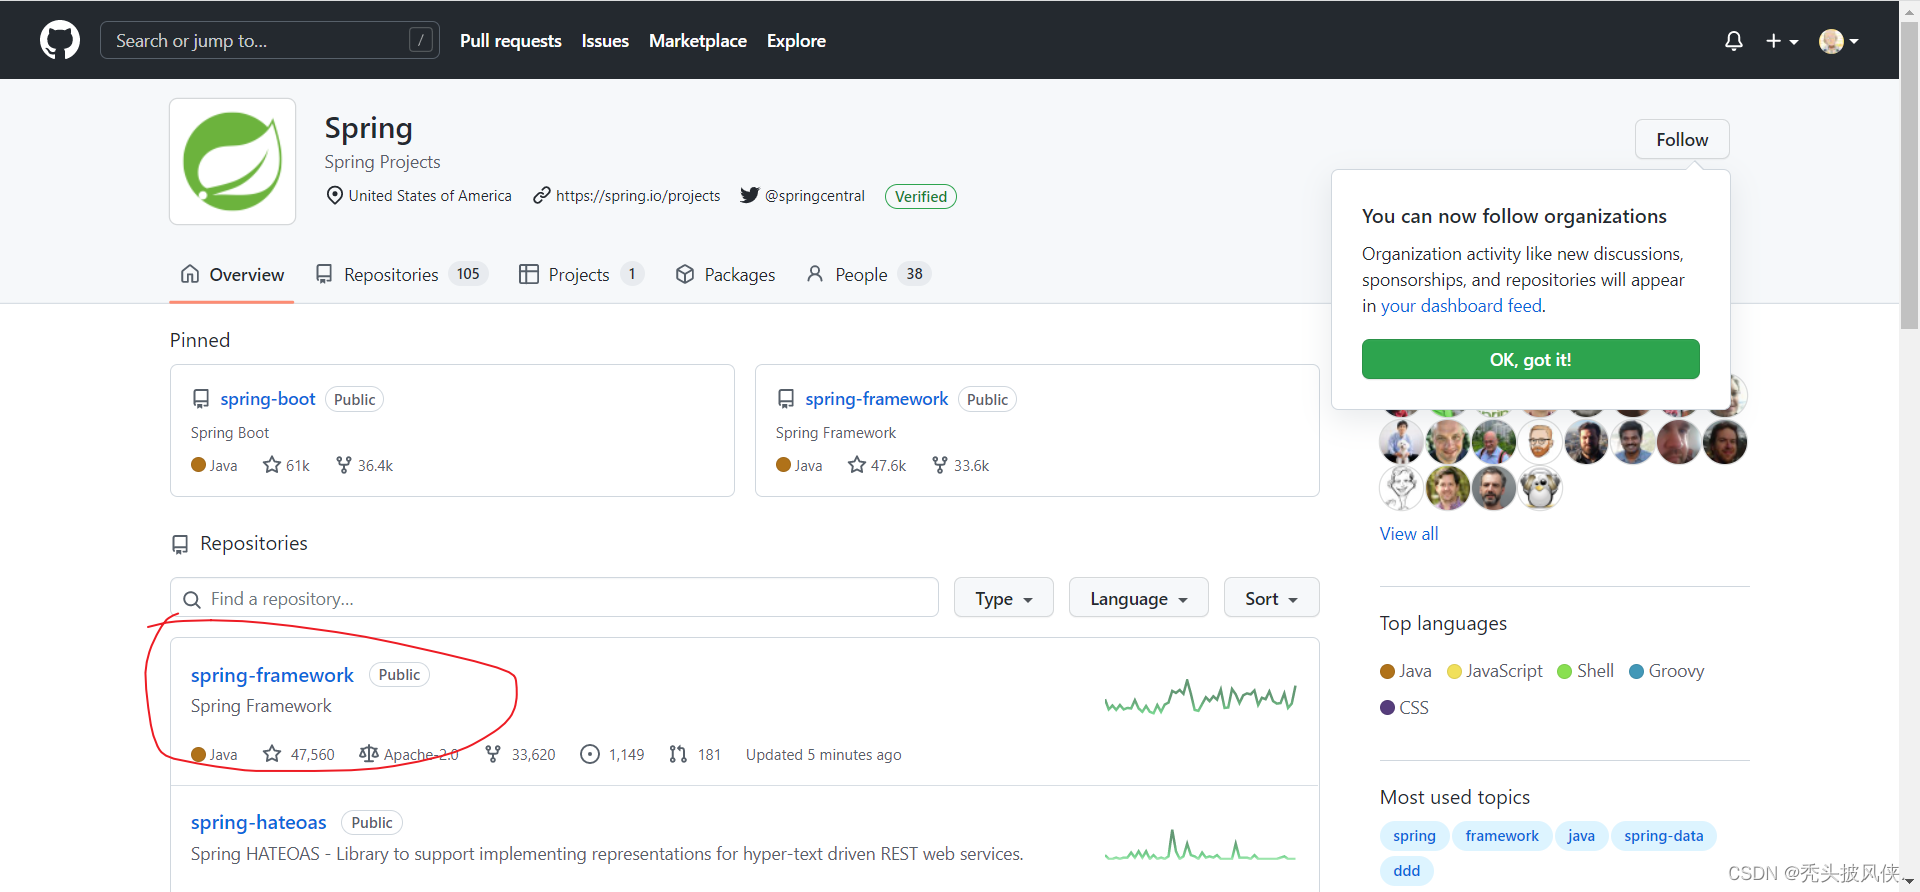Click the pinned spring-framework star count 47.6k
The image size is (1920, 892).
click(876, 465)
